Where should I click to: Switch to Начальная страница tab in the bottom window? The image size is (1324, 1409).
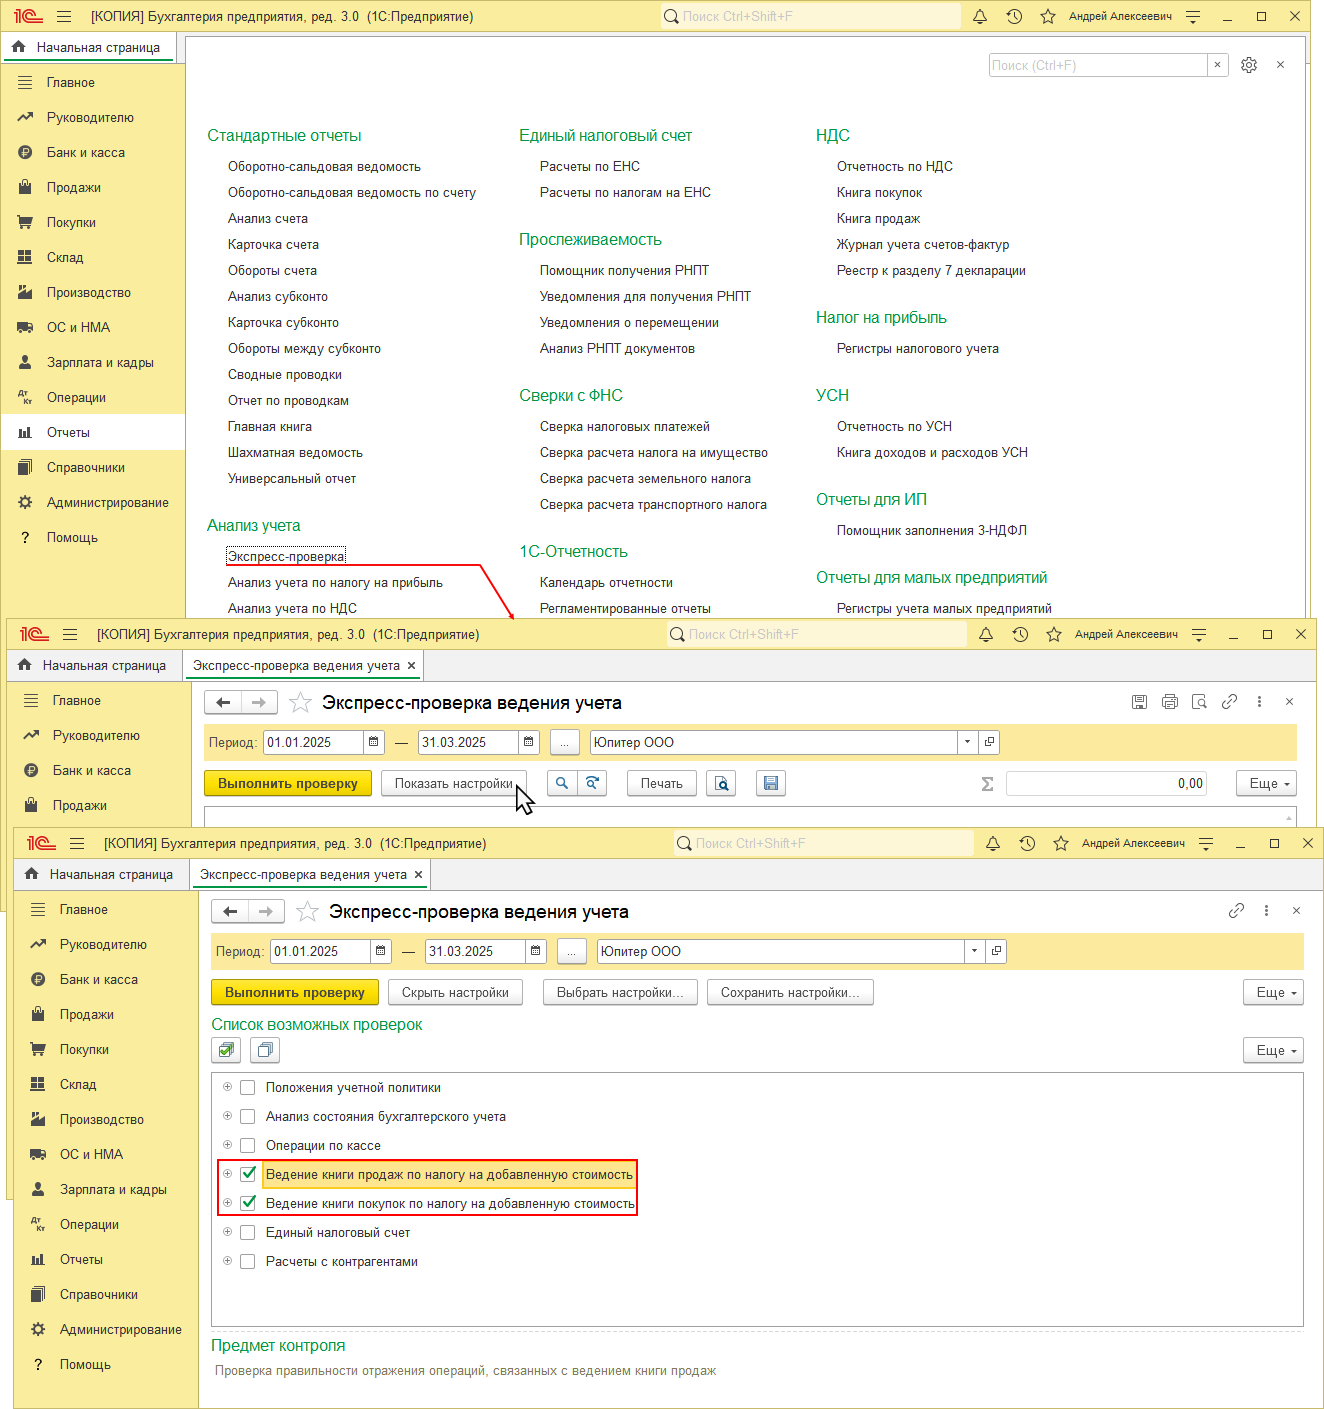(x=100, y=875)
